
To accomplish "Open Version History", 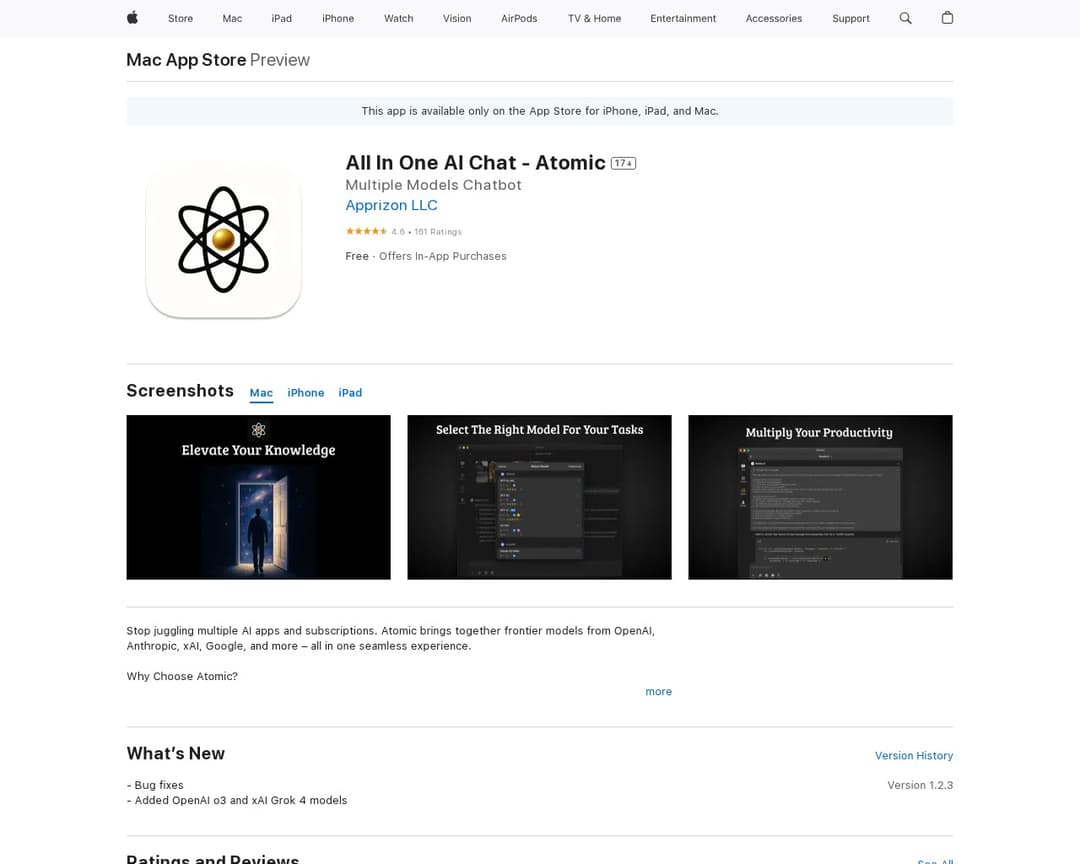I will [914, 755].
